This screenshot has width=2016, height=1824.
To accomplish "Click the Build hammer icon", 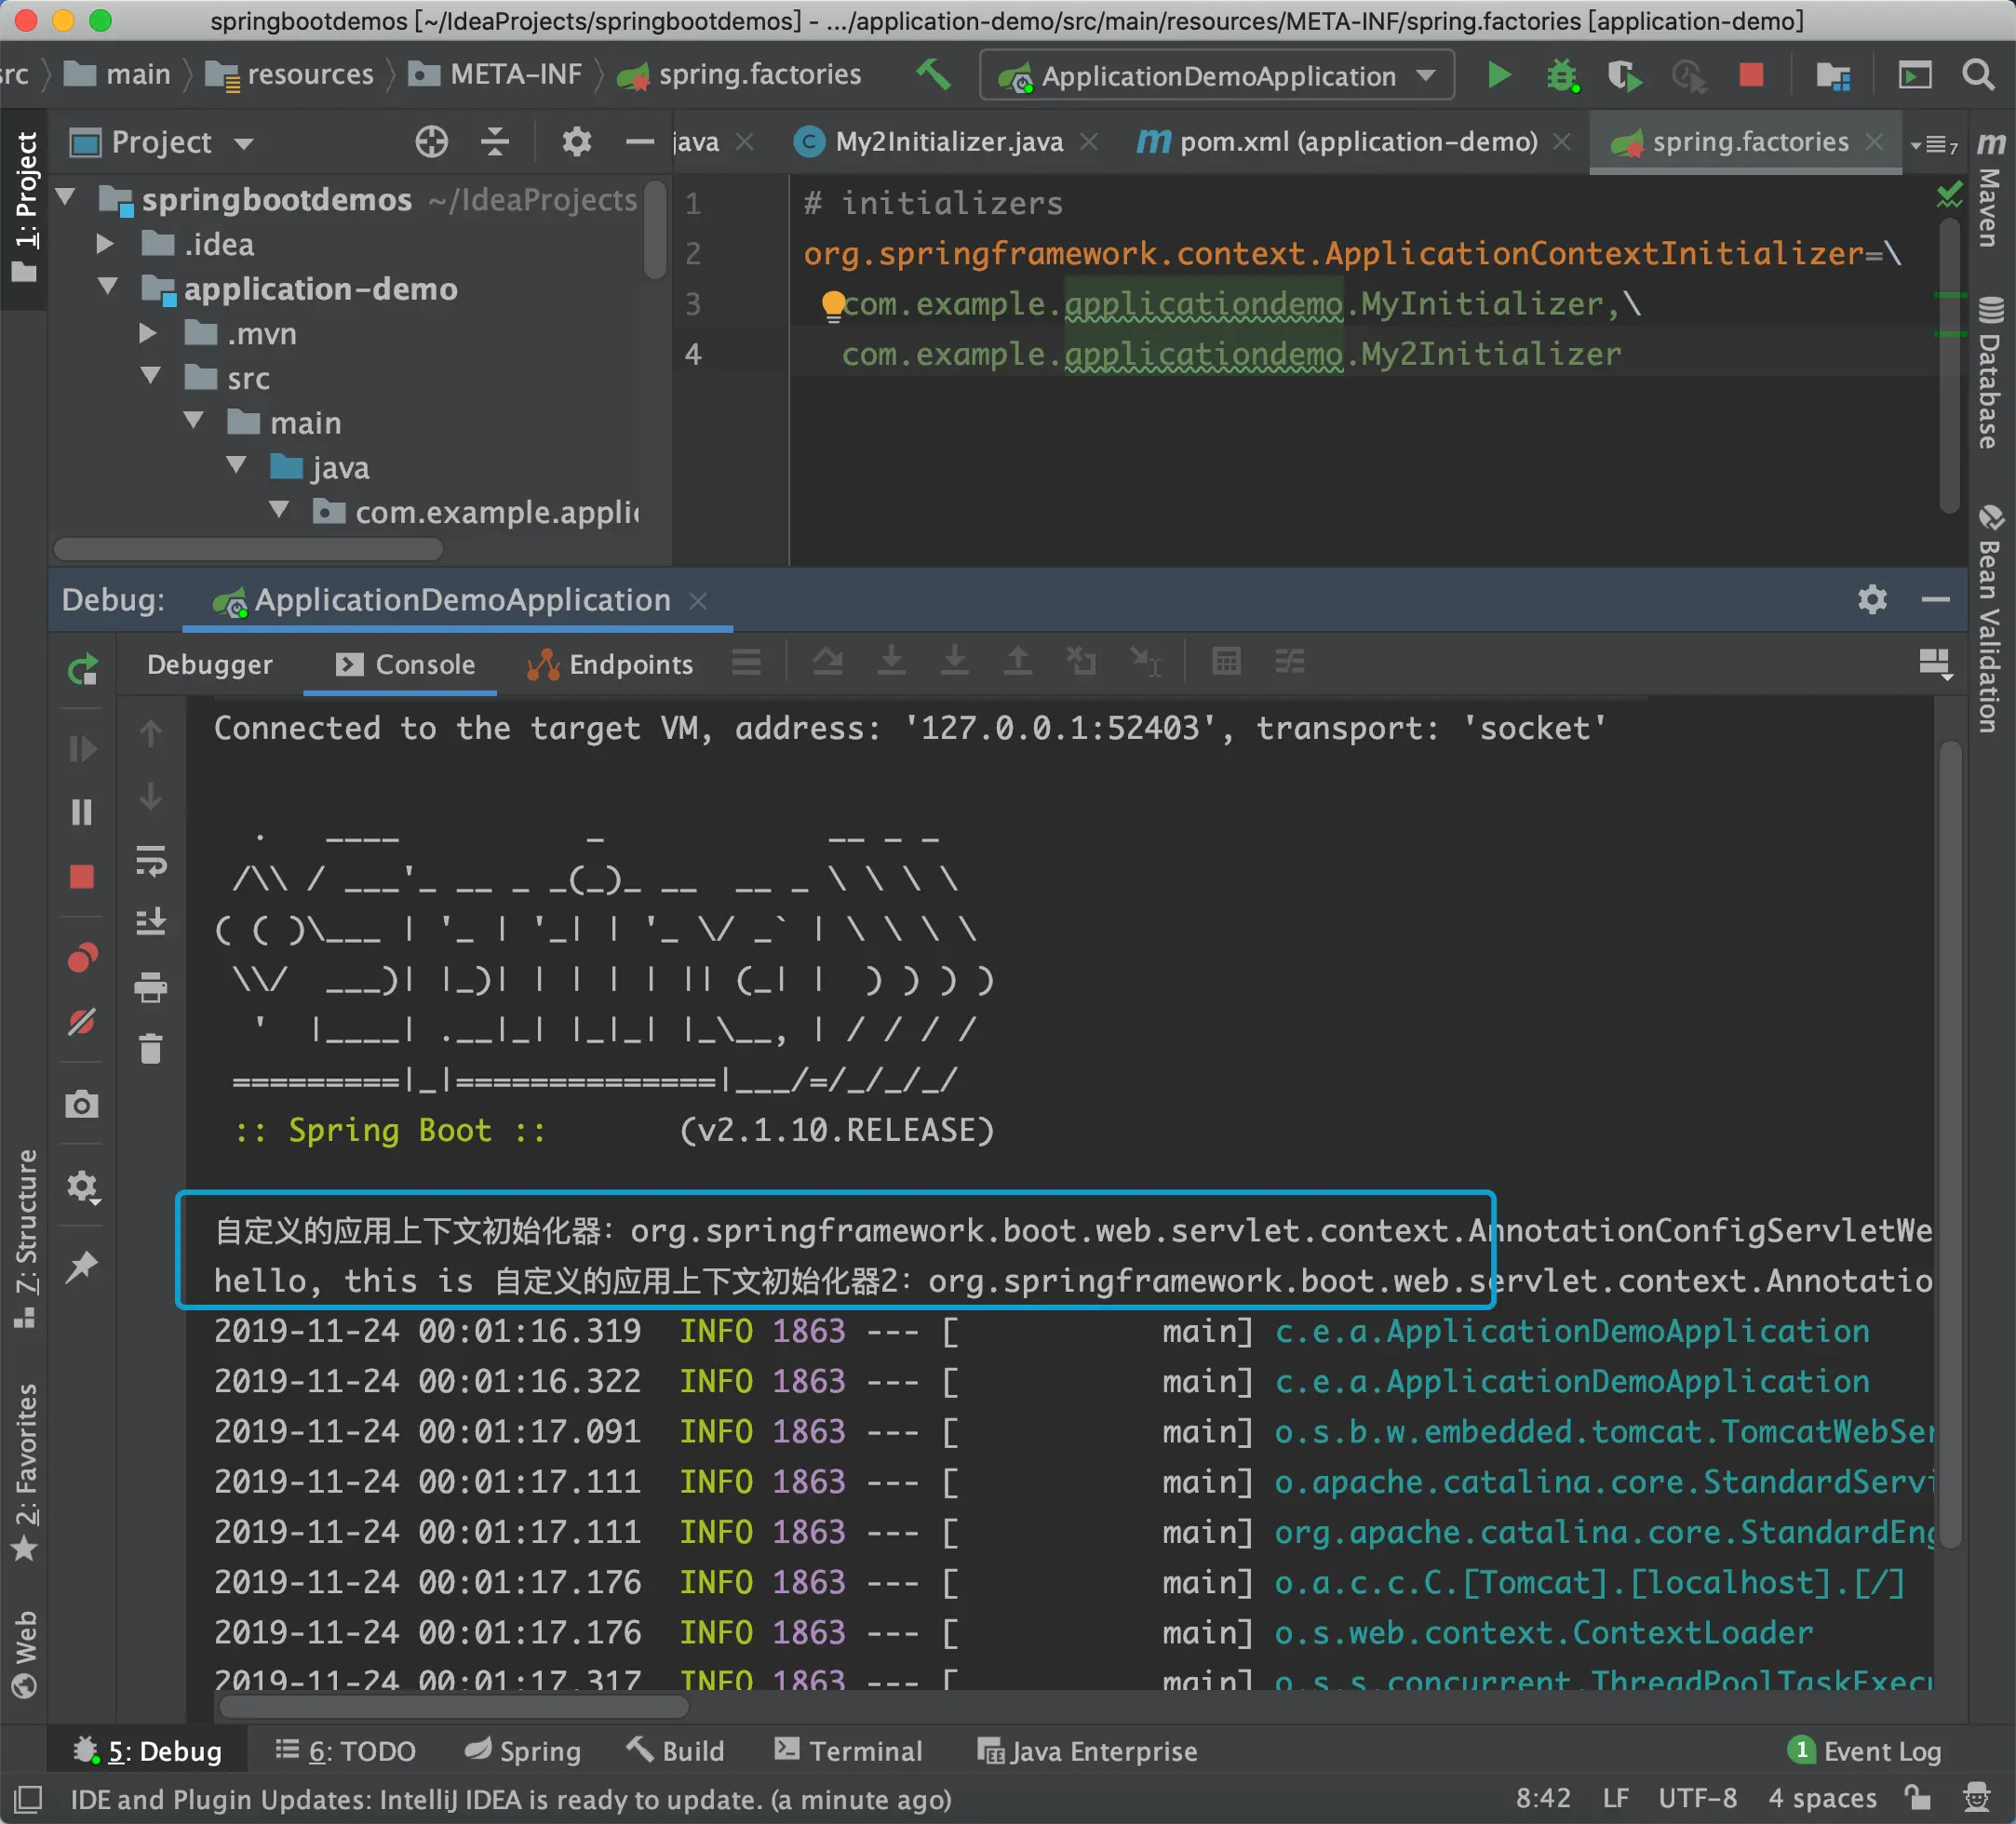I will (x=934, y=75).
